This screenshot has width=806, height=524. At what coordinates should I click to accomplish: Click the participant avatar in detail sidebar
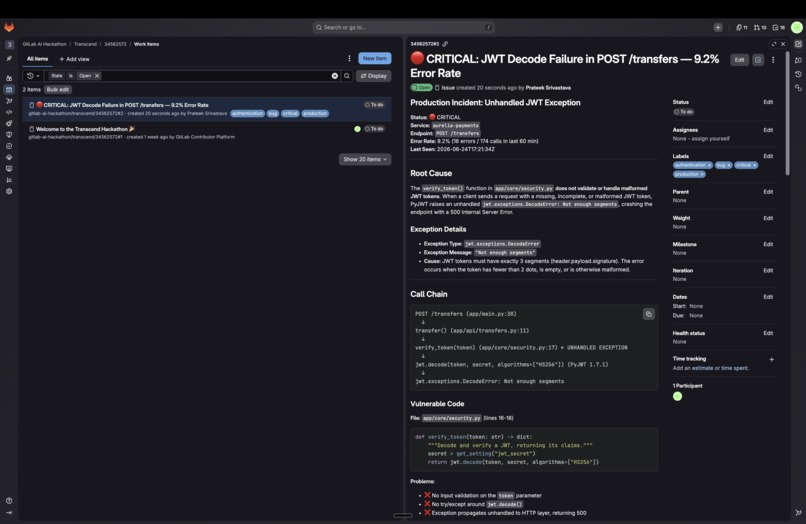pyautogui.click(x=677, y=396)
